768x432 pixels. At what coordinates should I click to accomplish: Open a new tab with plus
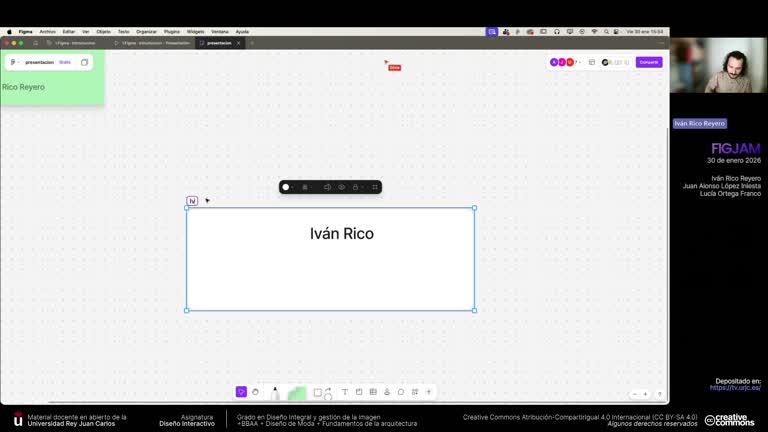coord(252,43)
